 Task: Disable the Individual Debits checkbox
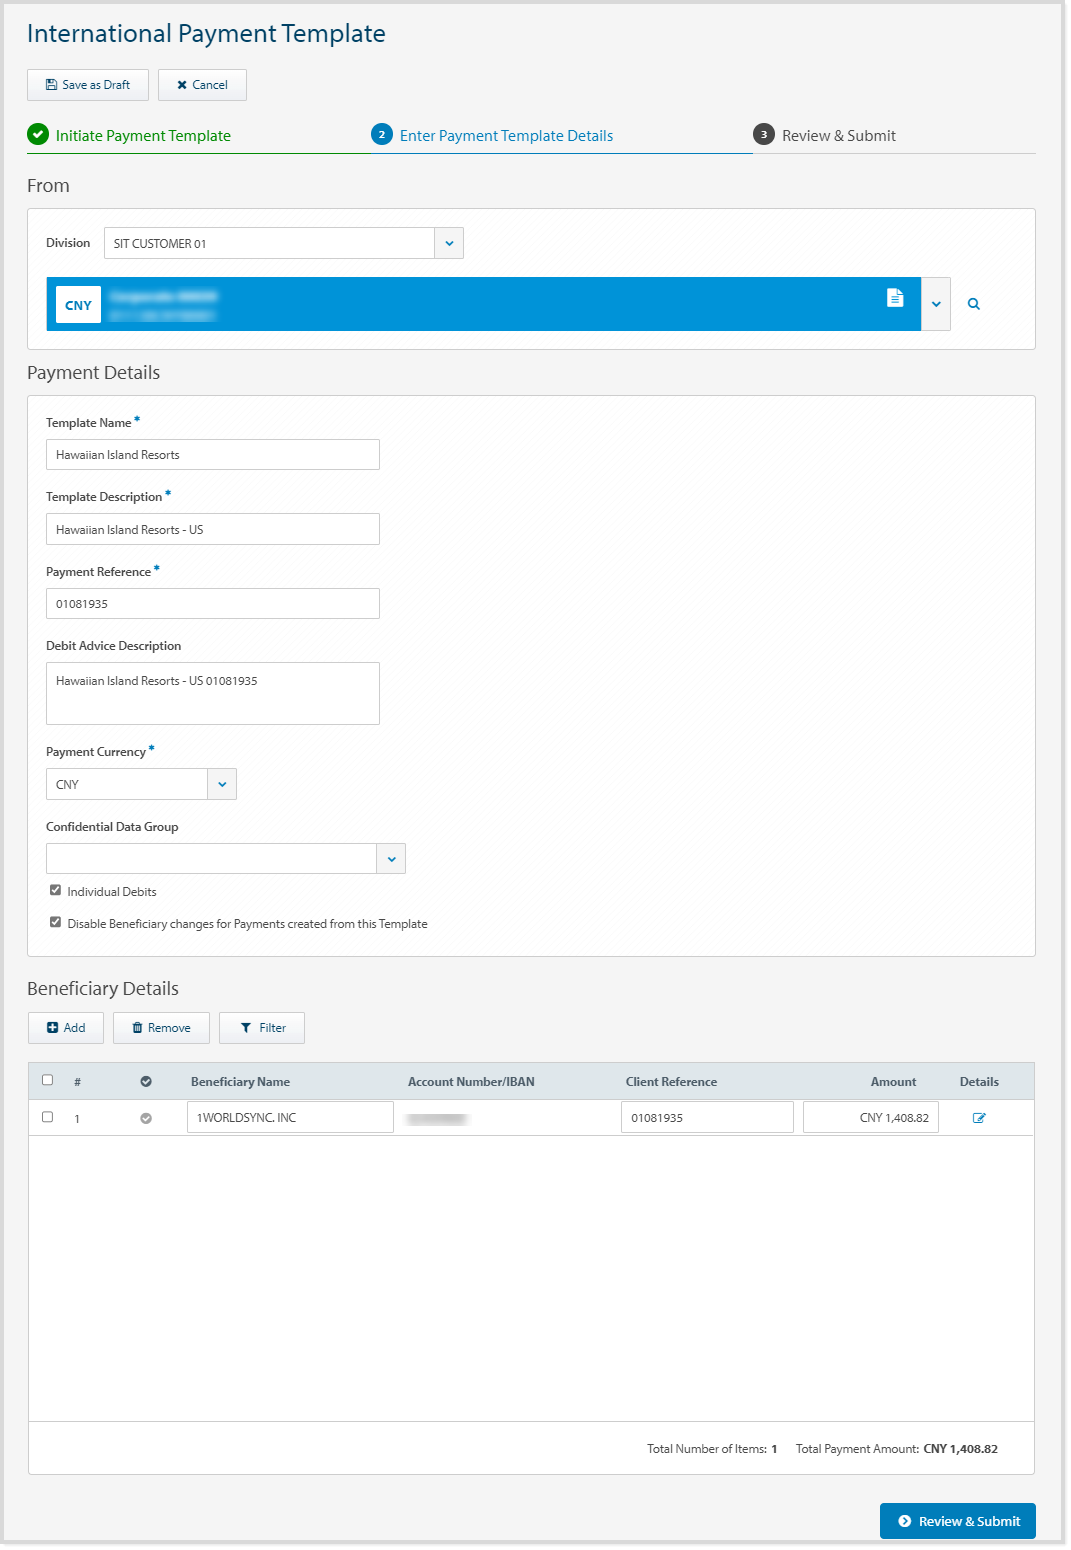tap(55, 890)
